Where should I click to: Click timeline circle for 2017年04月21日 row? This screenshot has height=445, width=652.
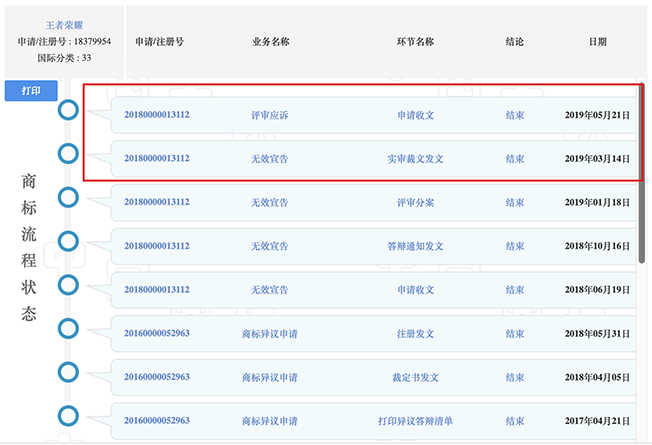click(x=68, y=415)
